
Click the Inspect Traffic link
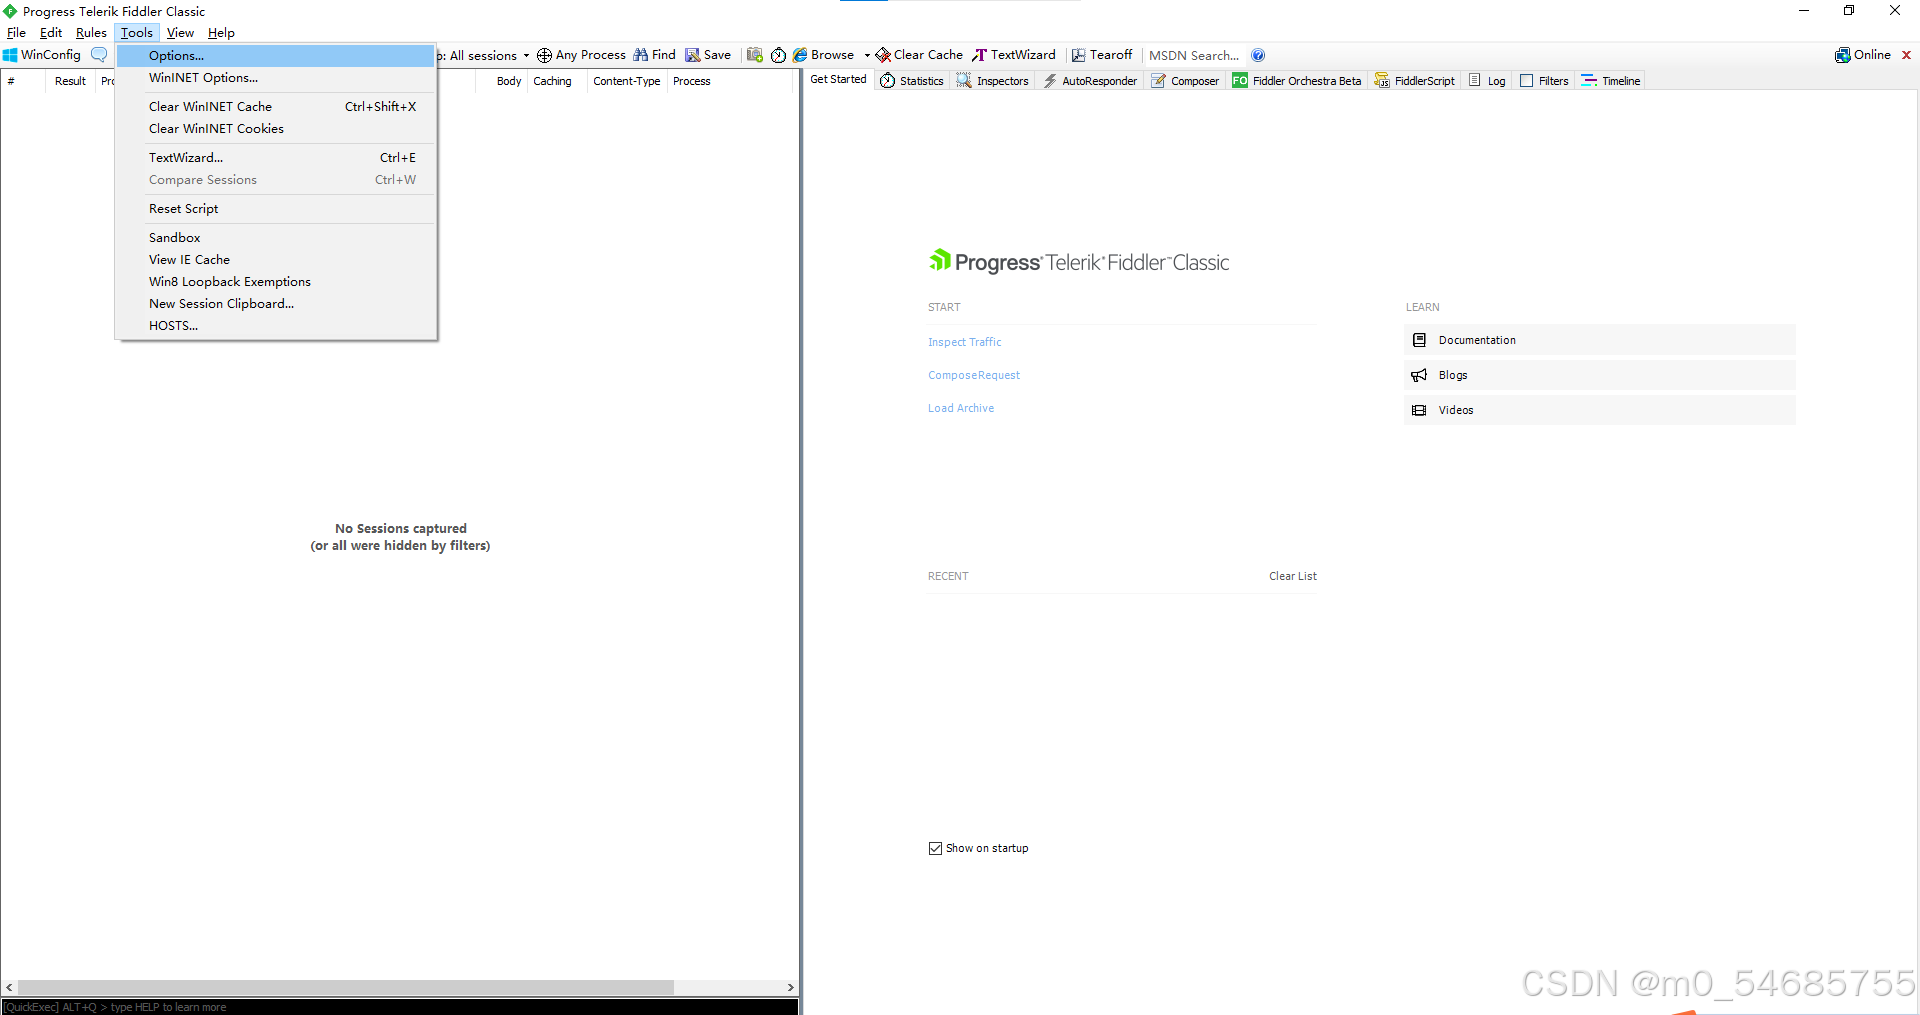click(x=964, y=342)
